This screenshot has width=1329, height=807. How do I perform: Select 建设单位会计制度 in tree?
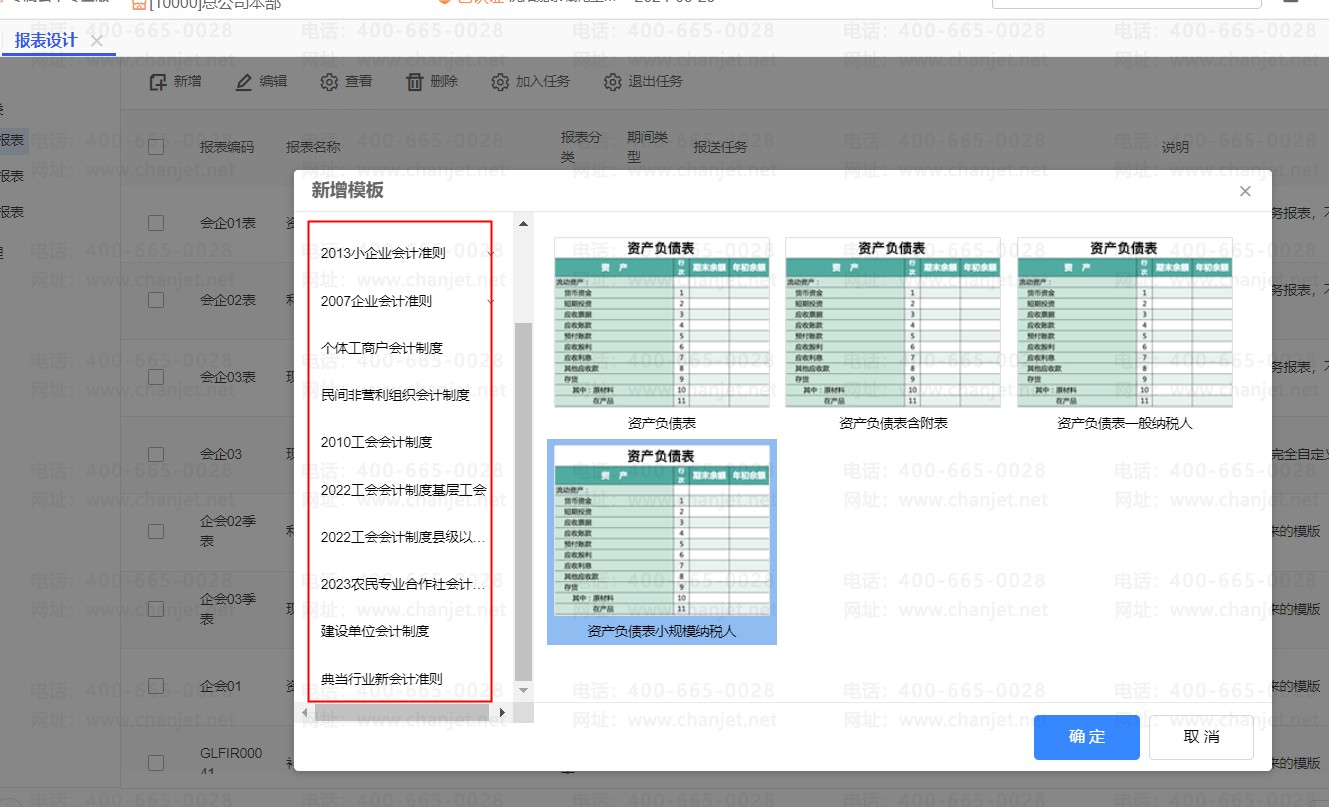point(374,631)
